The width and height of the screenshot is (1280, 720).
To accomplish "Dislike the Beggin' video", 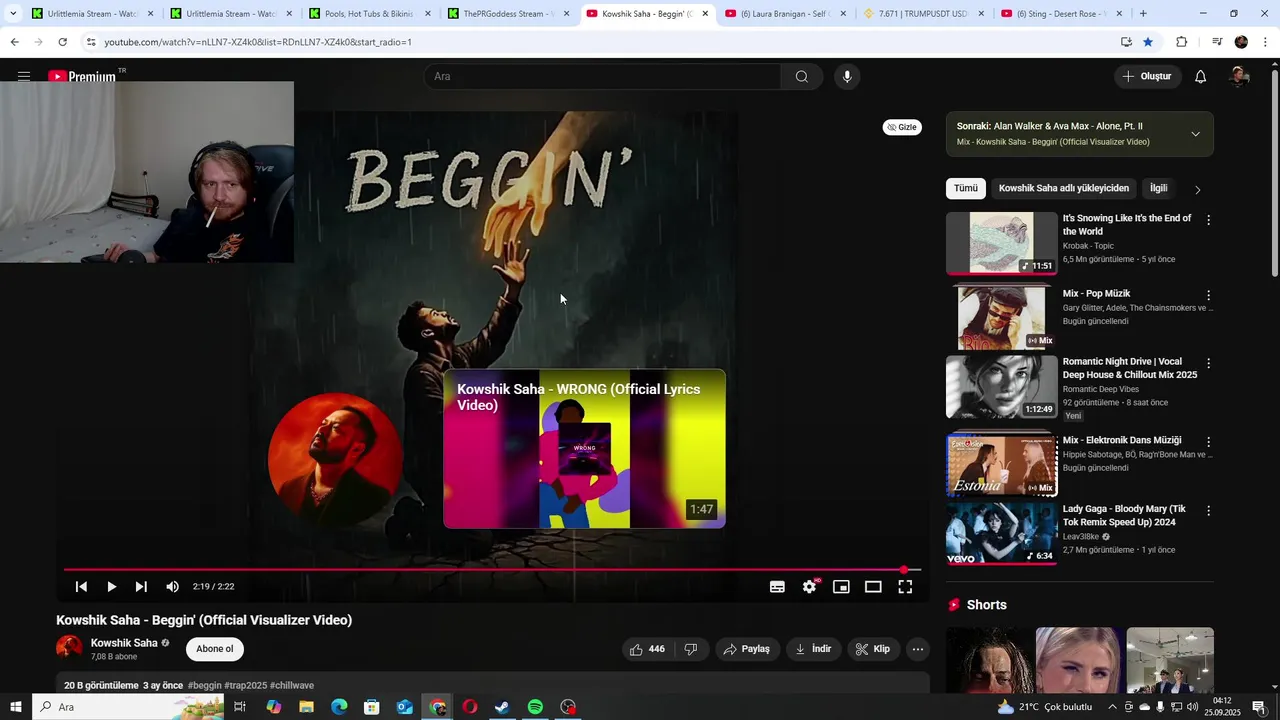I will tap(690, 649).
